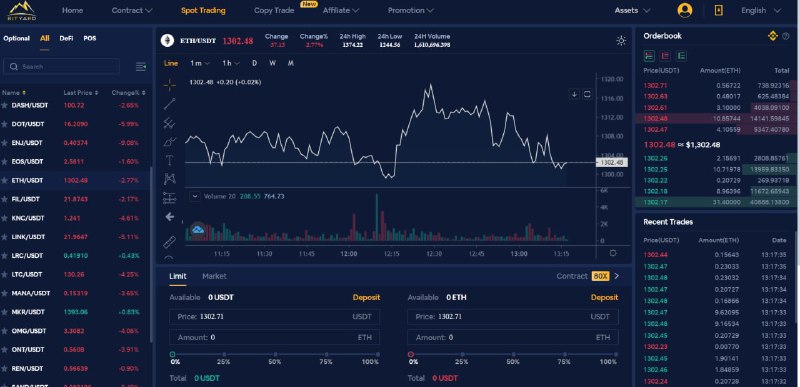Show sell orders only orderbook view

point(665,56)
